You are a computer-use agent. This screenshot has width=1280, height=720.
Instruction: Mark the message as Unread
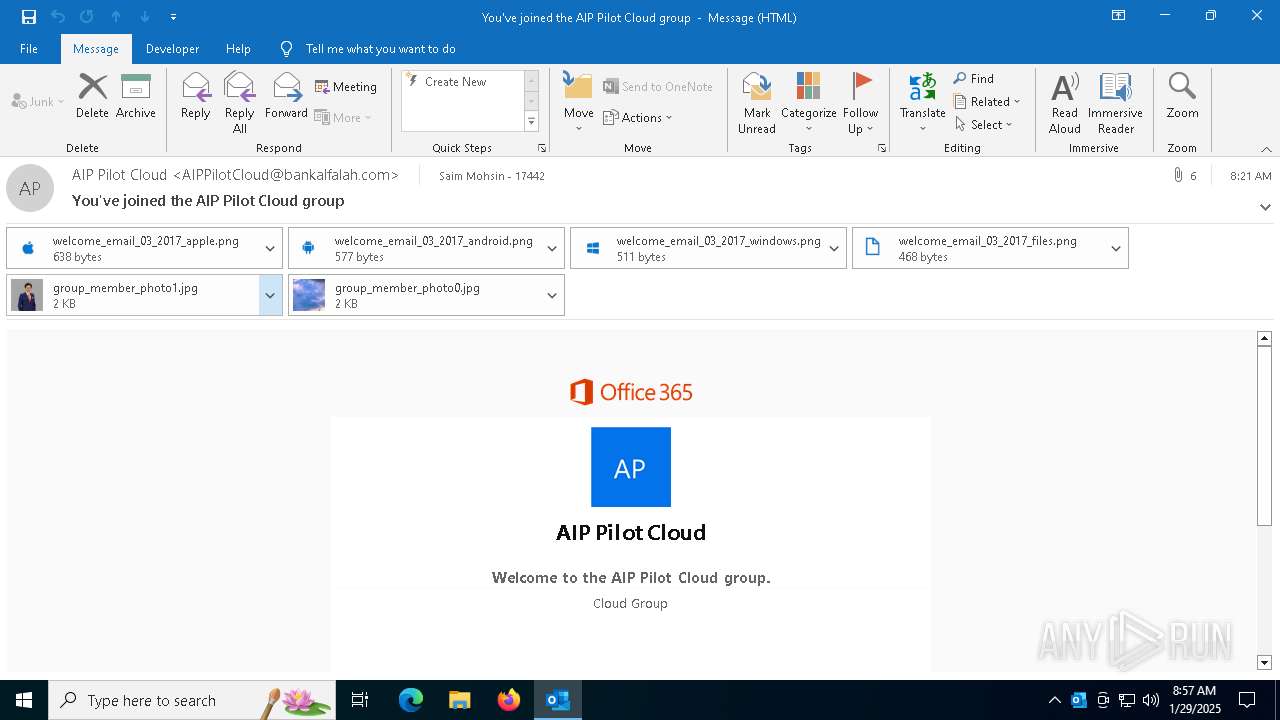pos(757,103)
